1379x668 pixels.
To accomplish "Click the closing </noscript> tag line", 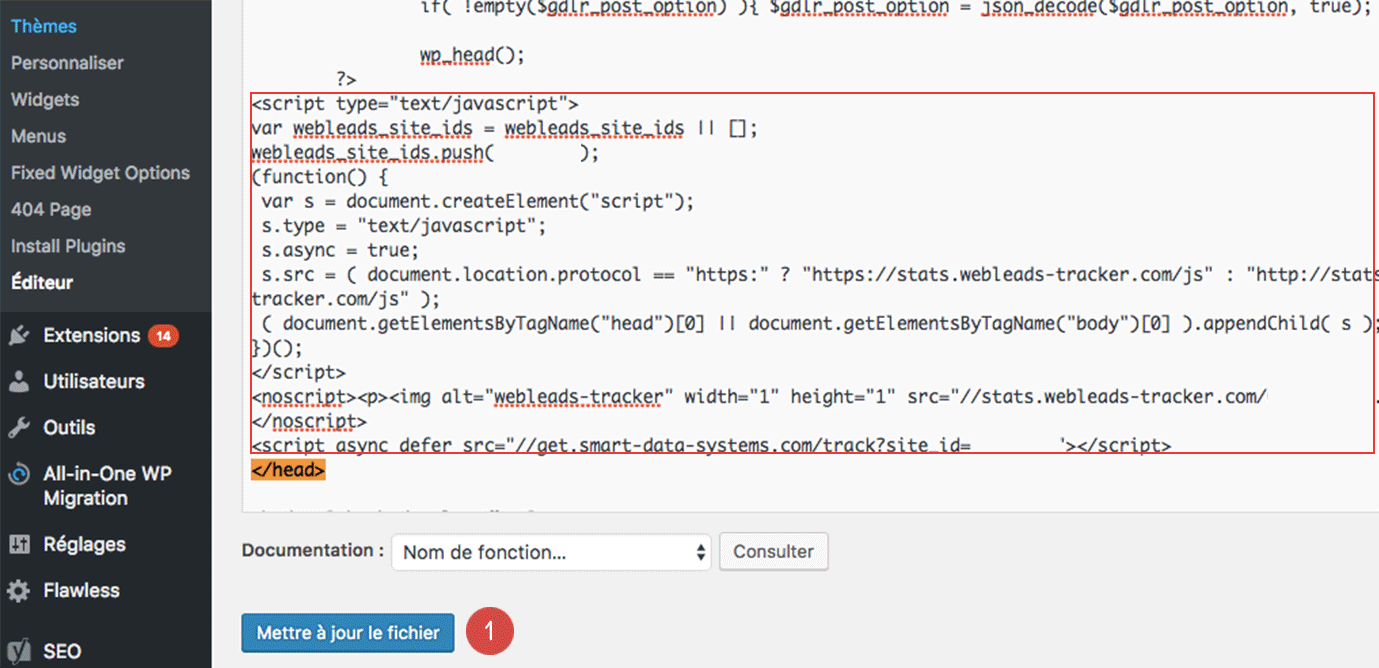I will 309,421.
